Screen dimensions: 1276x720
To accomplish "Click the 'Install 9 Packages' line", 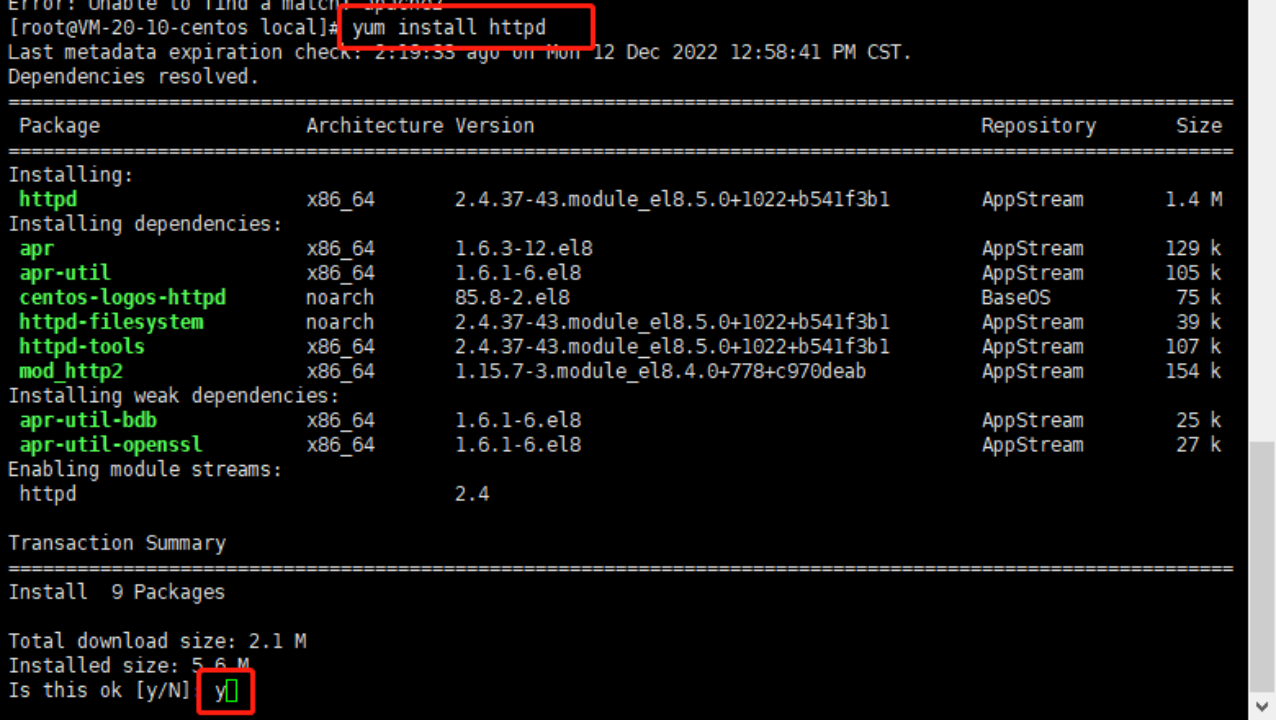I will coord(117,592).
